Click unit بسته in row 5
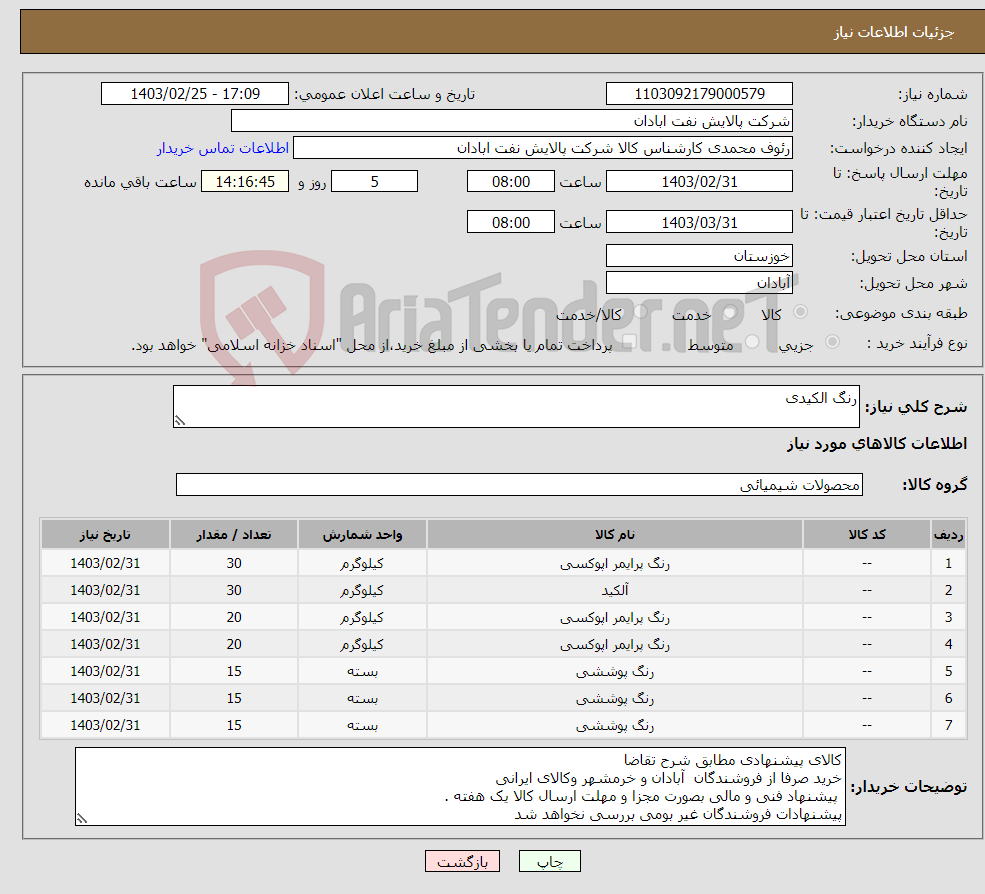 pyautogui.click(x=362, y=672)
